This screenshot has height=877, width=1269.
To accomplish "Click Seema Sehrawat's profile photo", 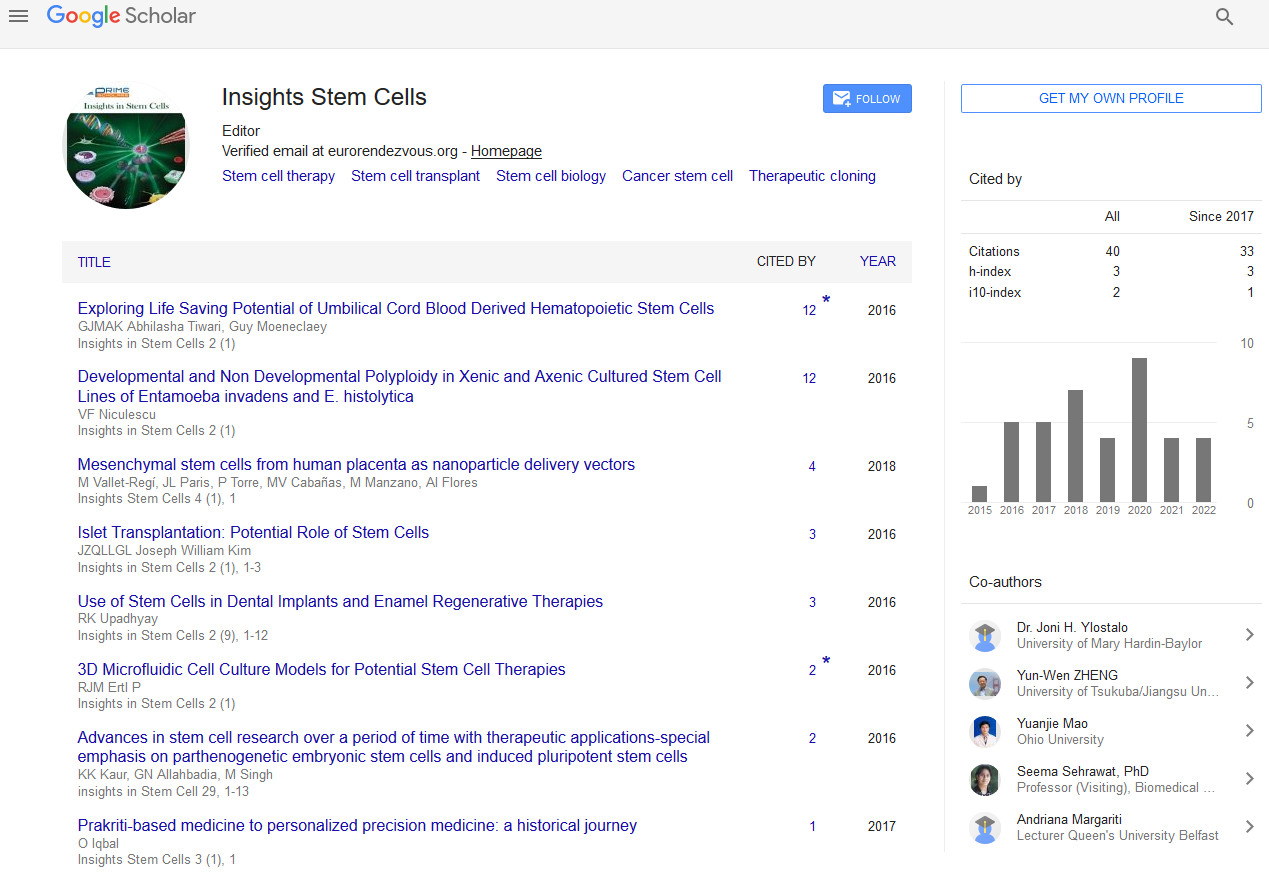I will tap(985, 779).
